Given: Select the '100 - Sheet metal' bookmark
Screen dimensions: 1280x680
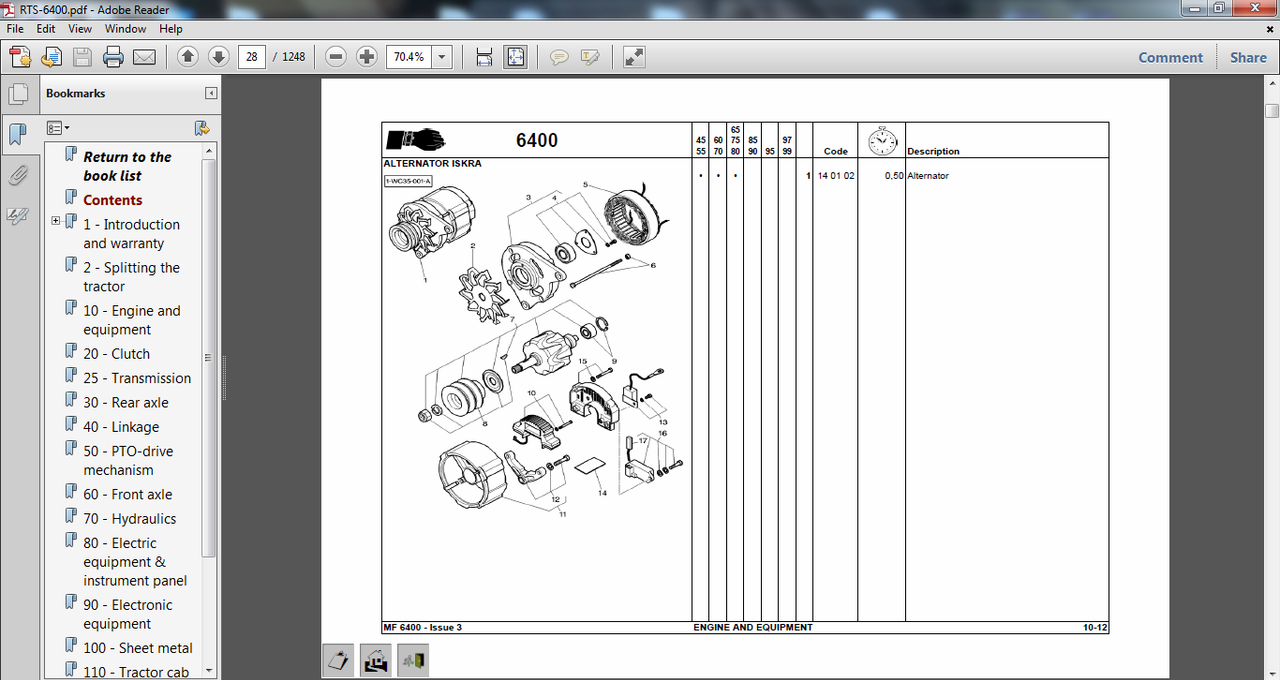Looking at the screenshot, I should [x=138, y=648].
